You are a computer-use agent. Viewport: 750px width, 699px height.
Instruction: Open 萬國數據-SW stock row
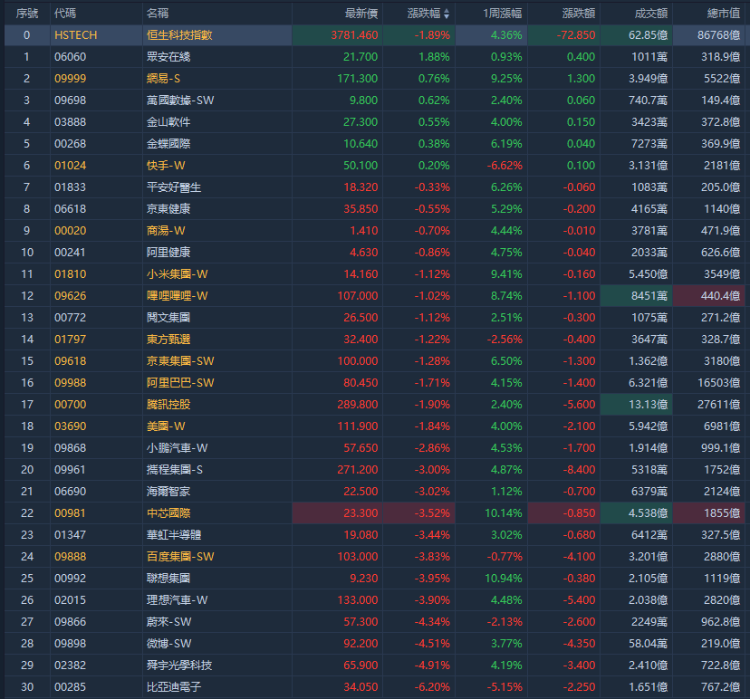375,100
